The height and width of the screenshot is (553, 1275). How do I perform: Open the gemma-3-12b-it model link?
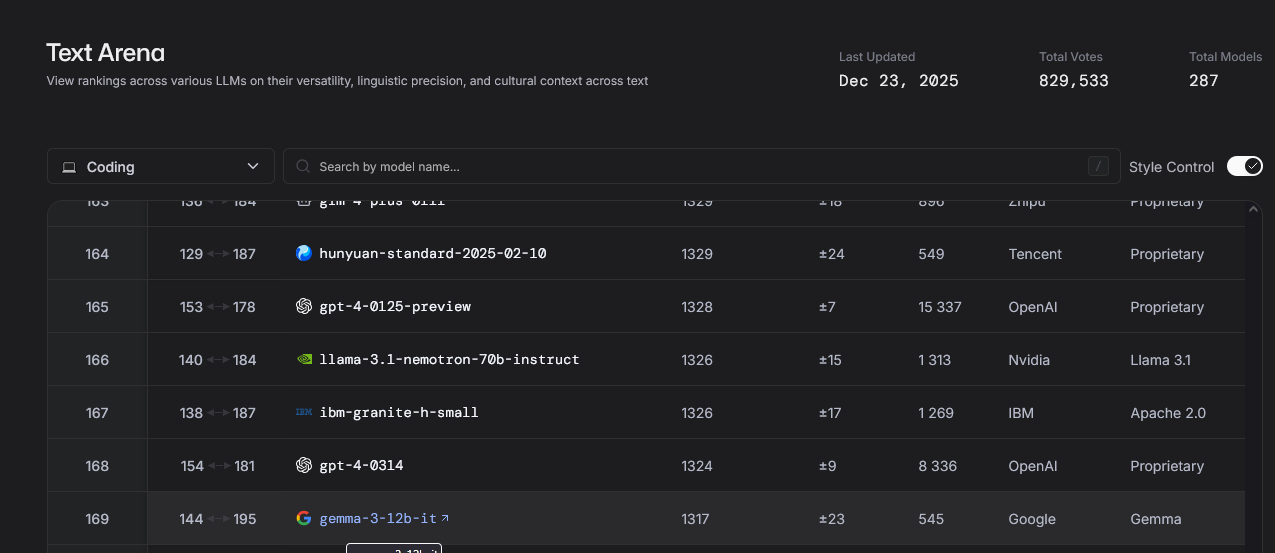(378, 519)
